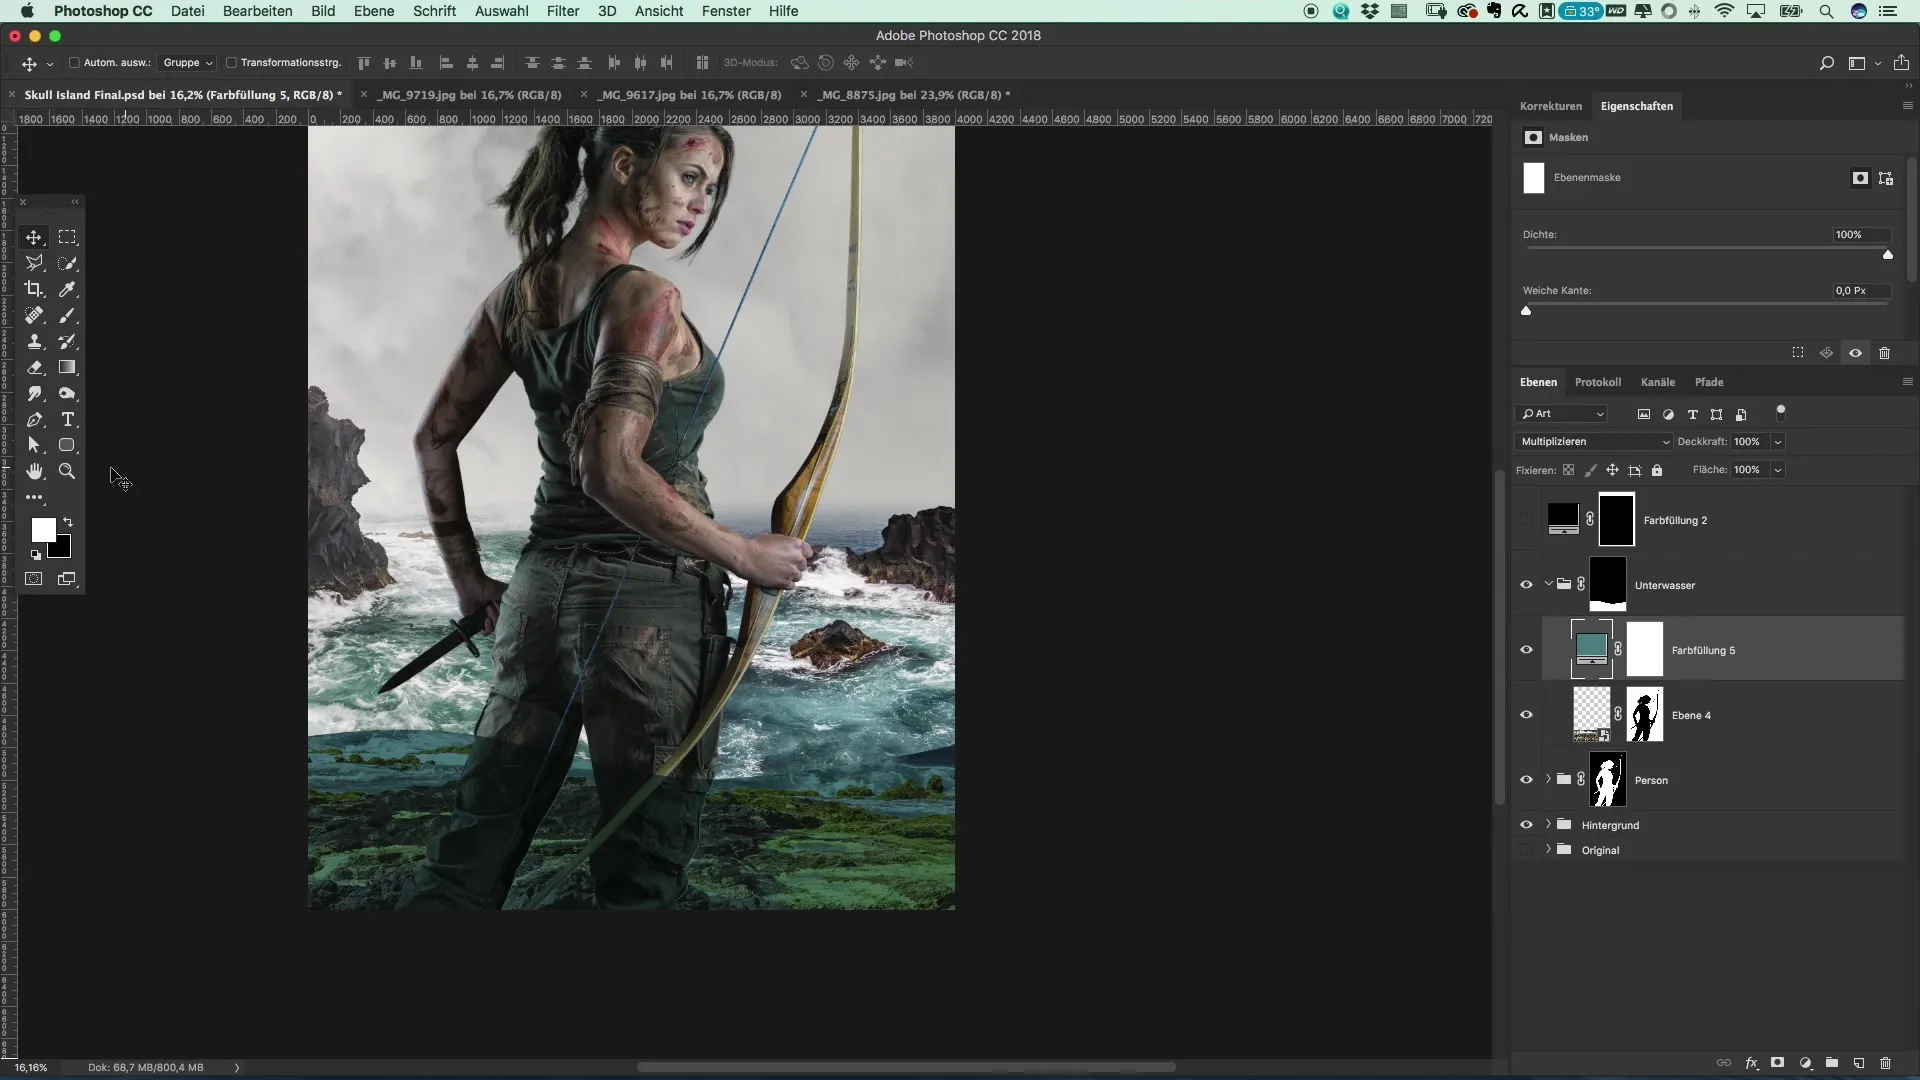The image size is (1920, 1080).
Task: Switch to the Kanäle tab
Action: tap(1658, 382)
